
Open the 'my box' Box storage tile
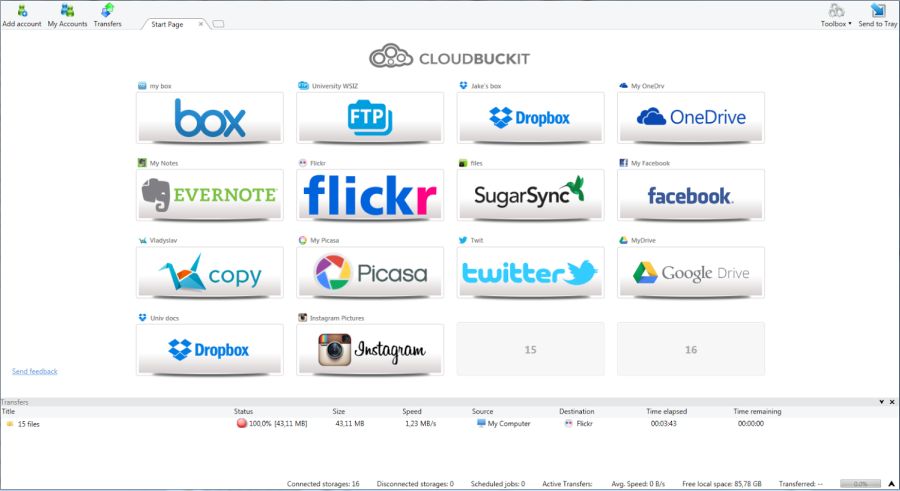click(x=210, y=118)
